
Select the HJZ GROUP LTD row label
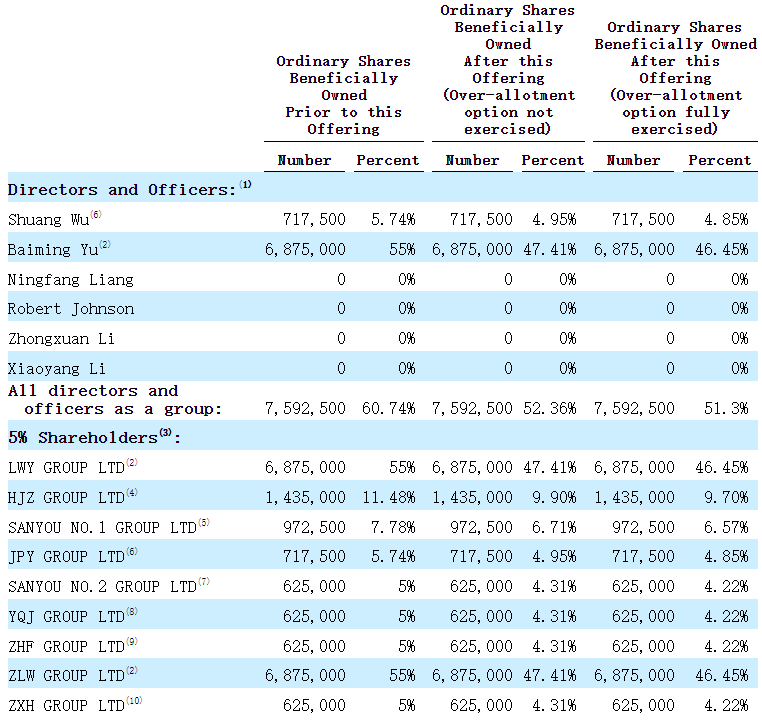65,497
